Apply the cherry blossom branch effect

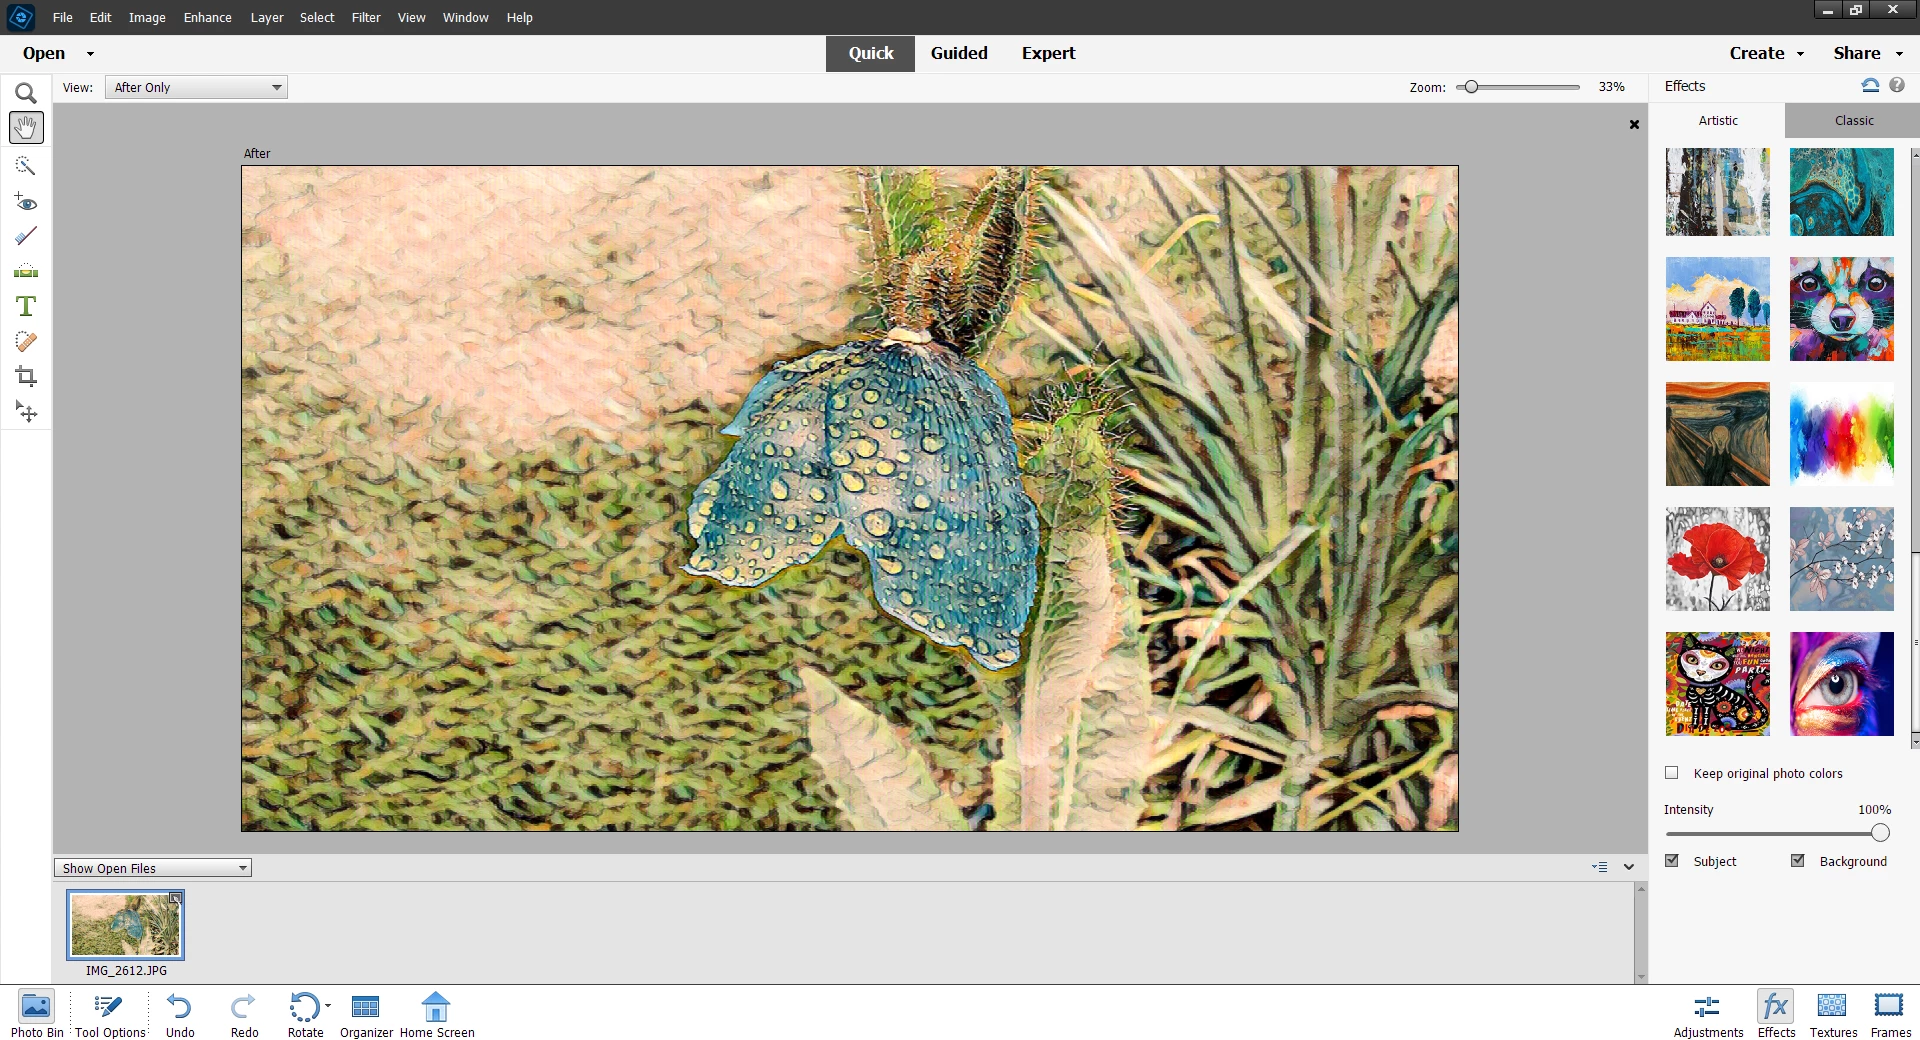[x=1841, y=559]
